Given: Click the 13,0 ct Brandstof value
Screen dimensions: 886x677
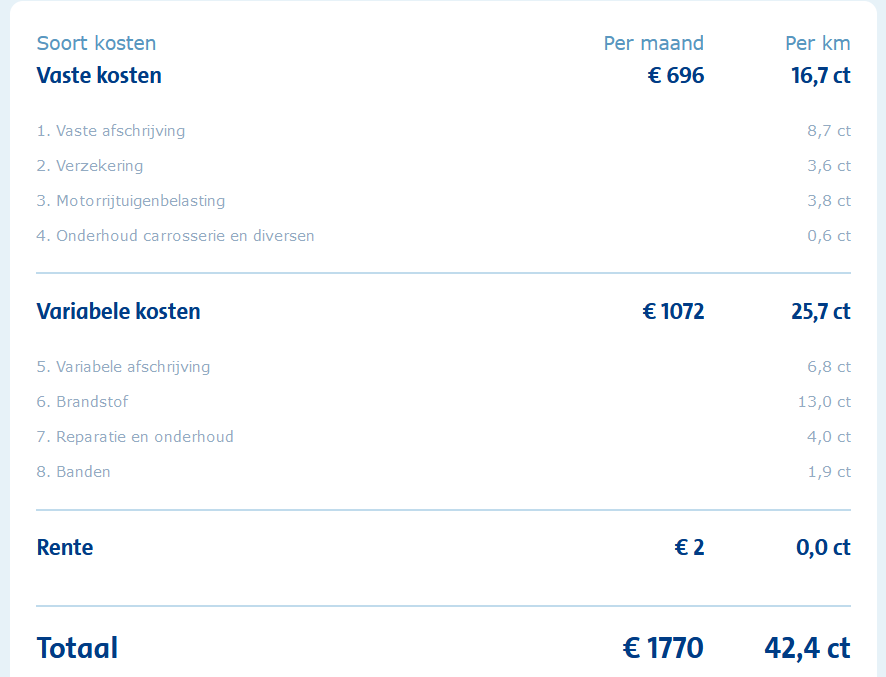Looking at the screenshot, I should [829, 402].
